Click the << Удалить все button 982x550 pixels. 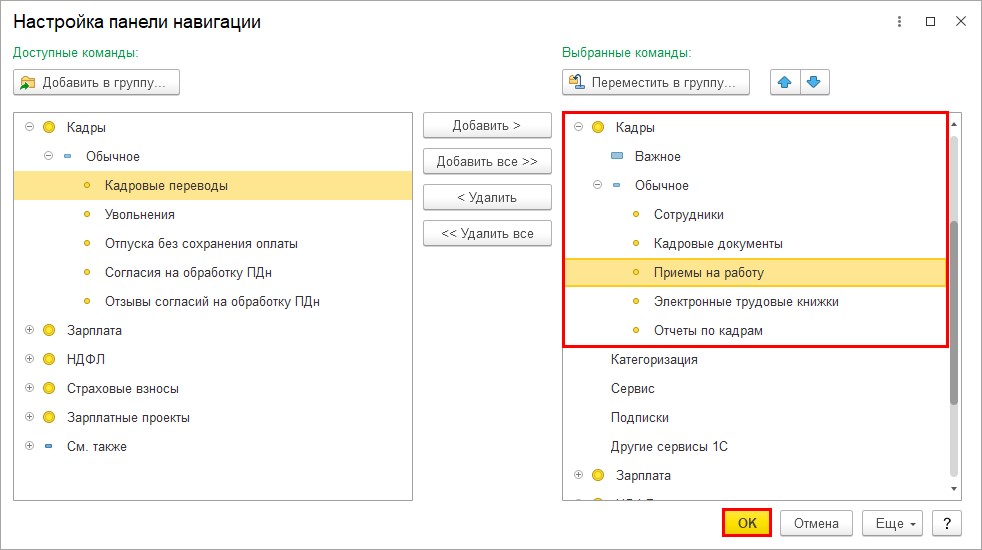(x=487, y=234)
